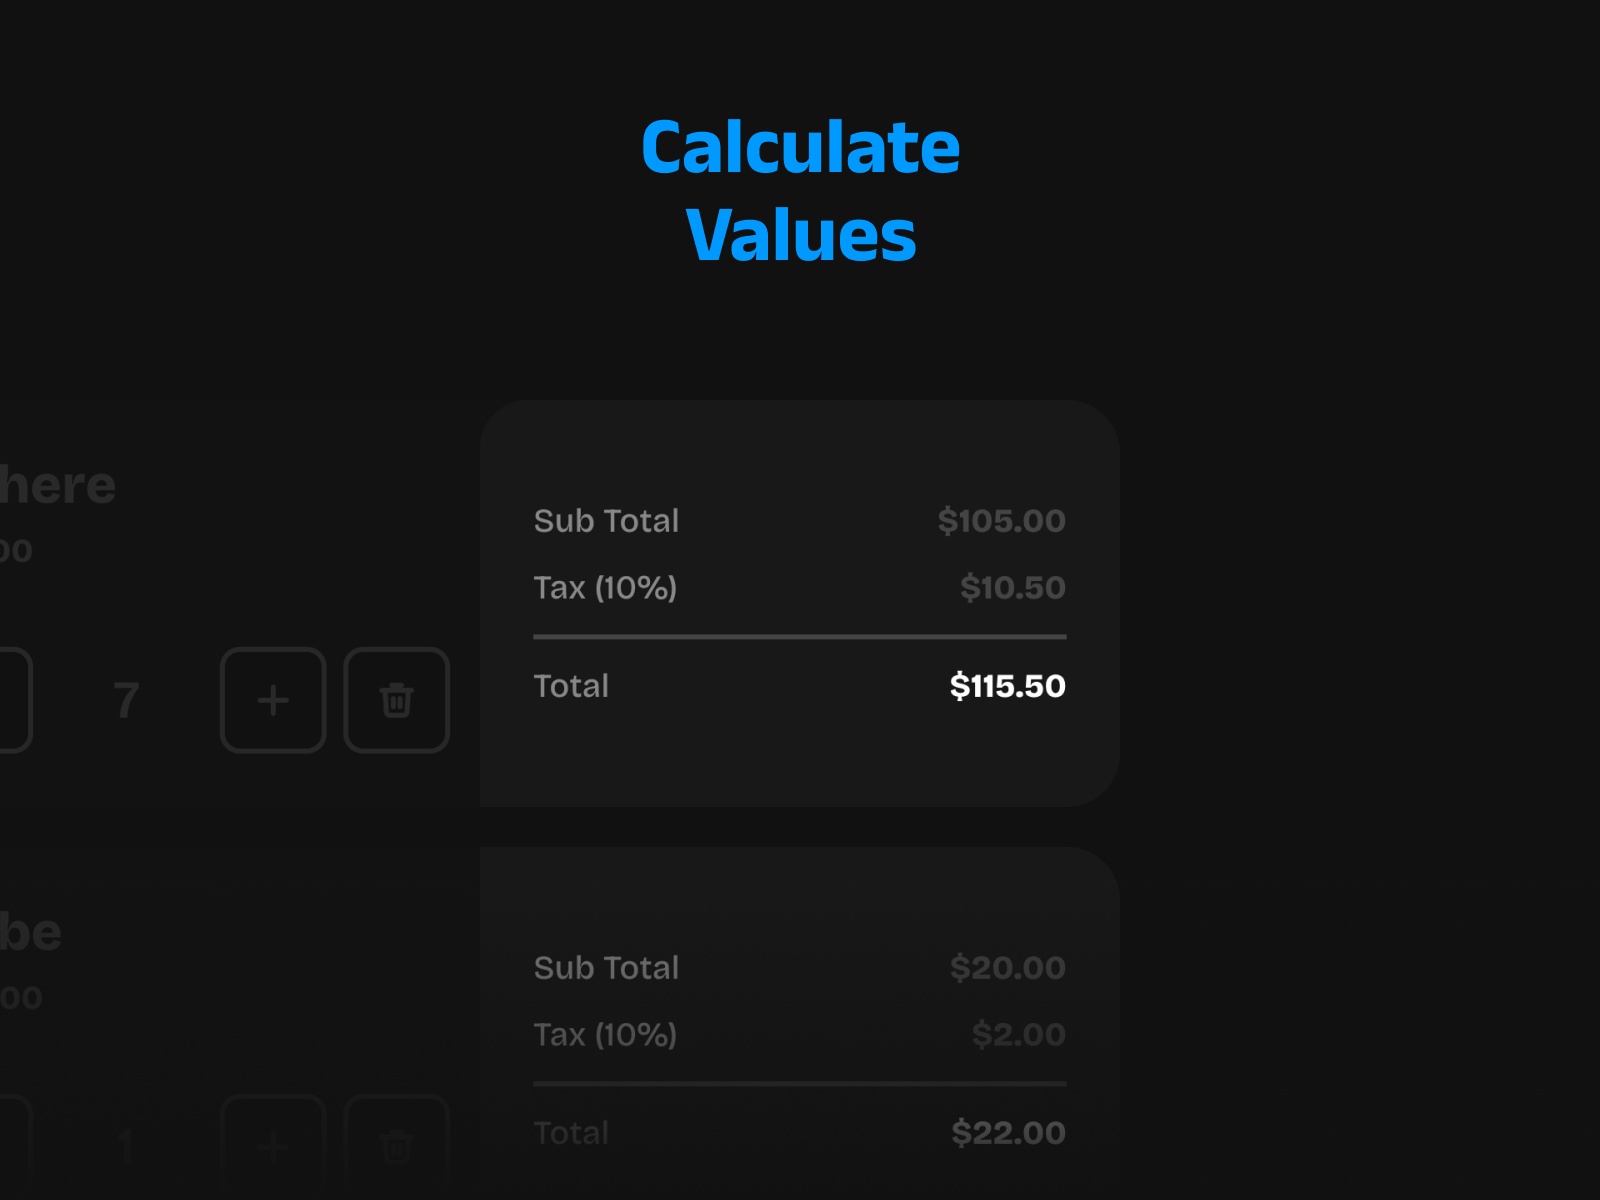Click the $10.50 tax amount
This screenshot has height=1200, width=1600.
(1012, 588)
